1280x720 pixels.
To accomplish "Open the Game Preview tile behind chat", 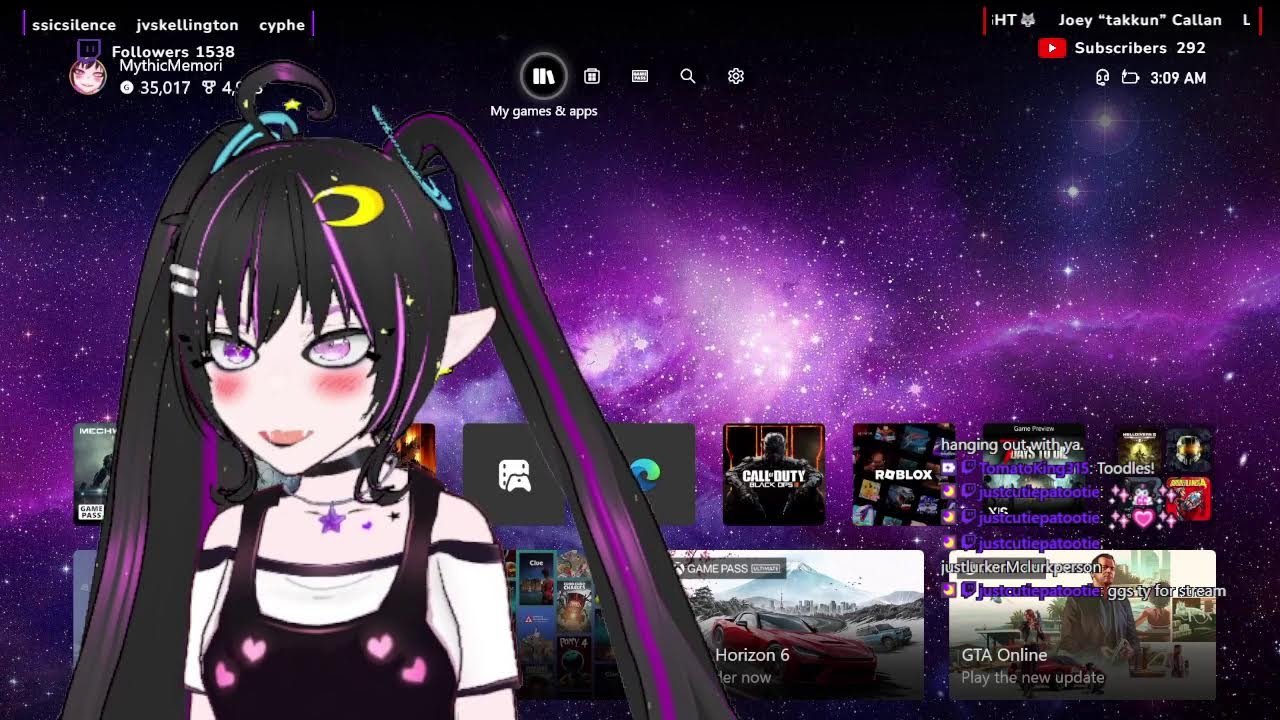I will [x=1034, y=474].
